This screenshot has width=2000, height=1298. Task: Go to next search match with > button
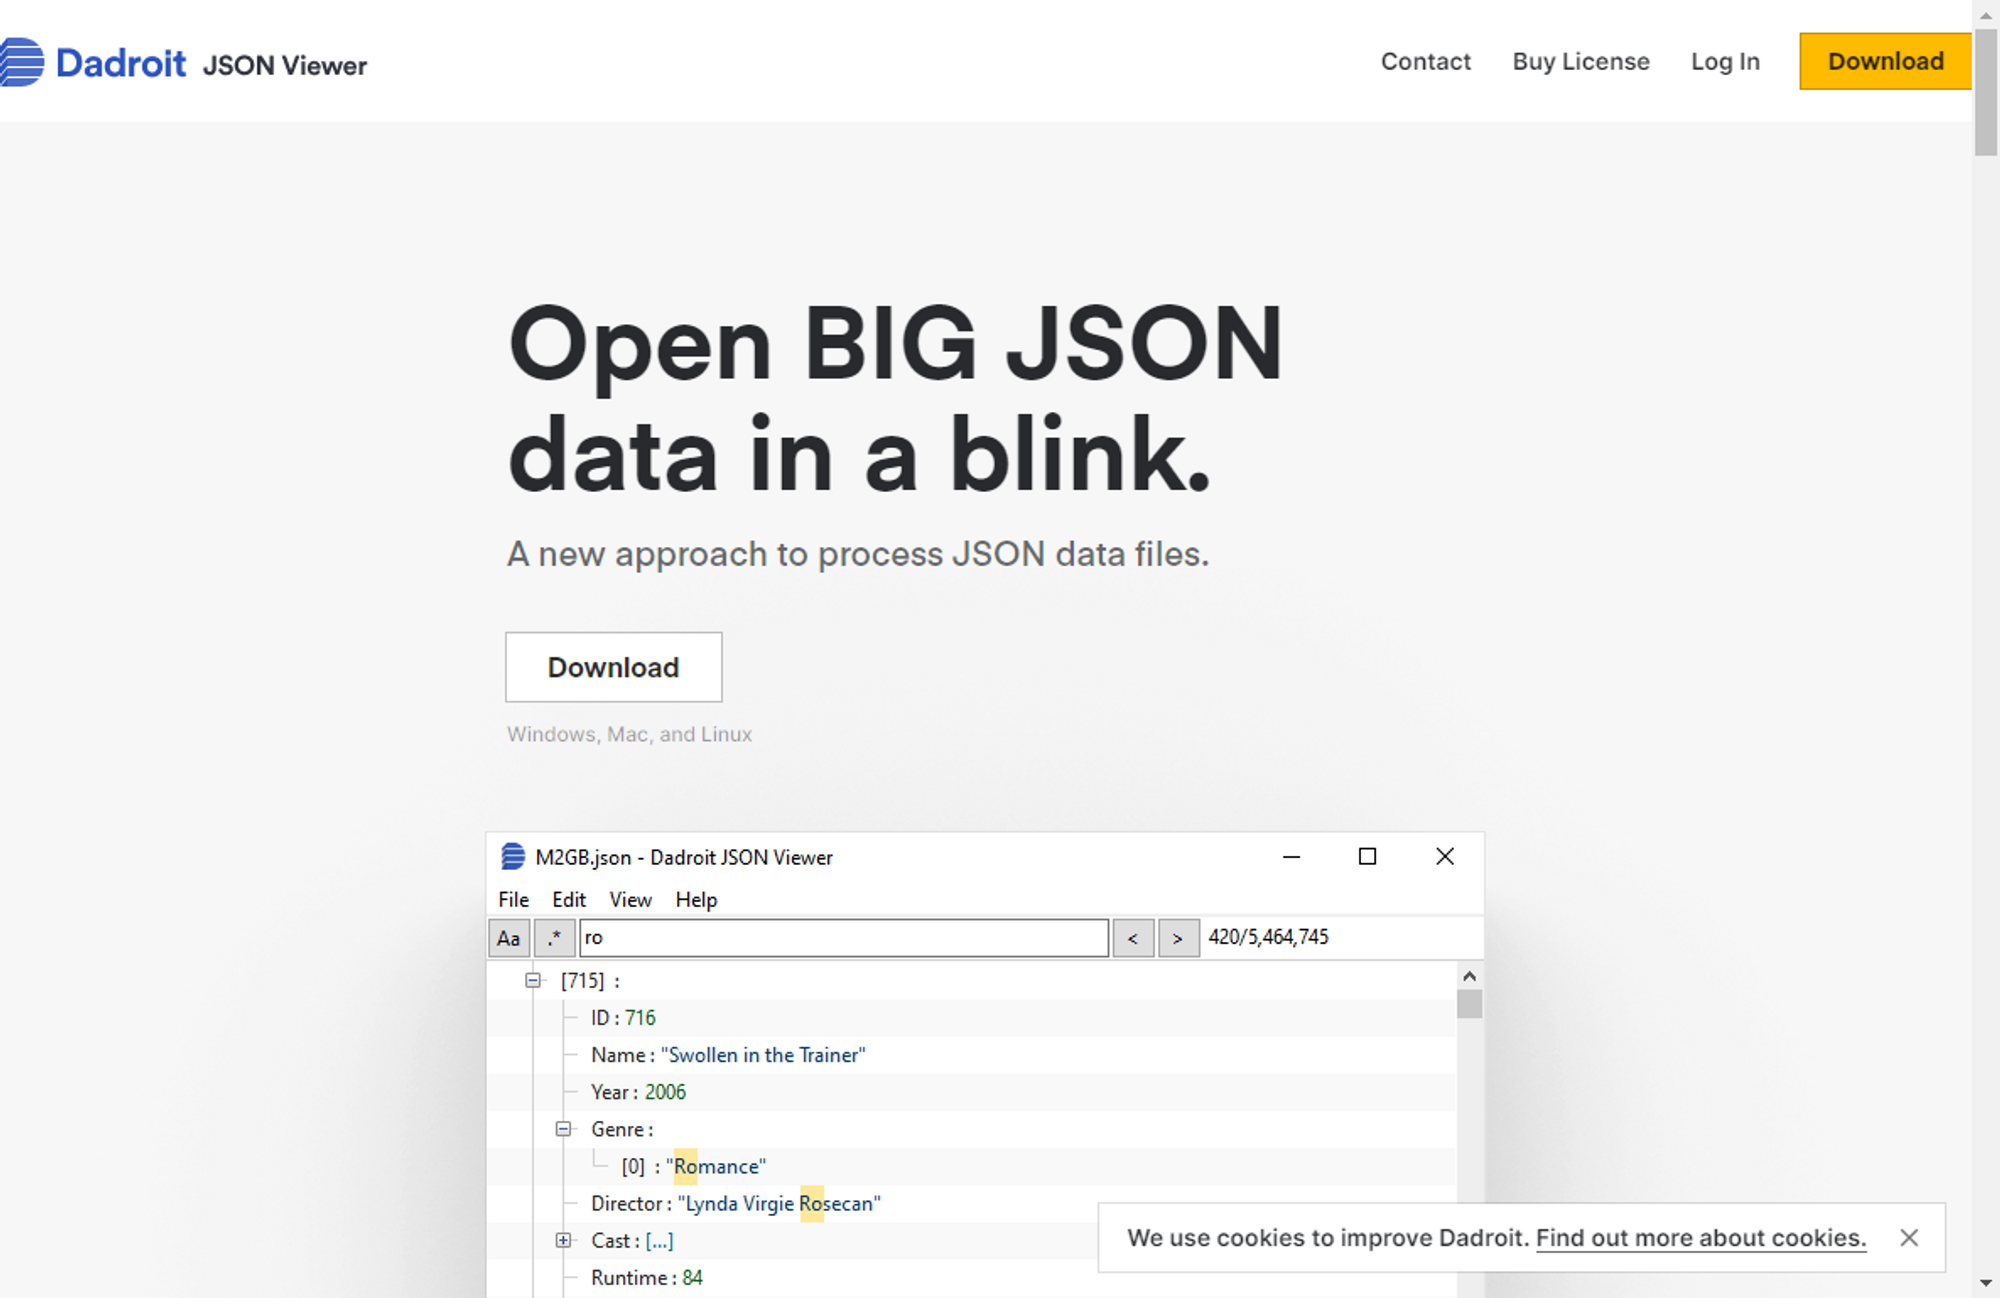tap(1178, 938)
